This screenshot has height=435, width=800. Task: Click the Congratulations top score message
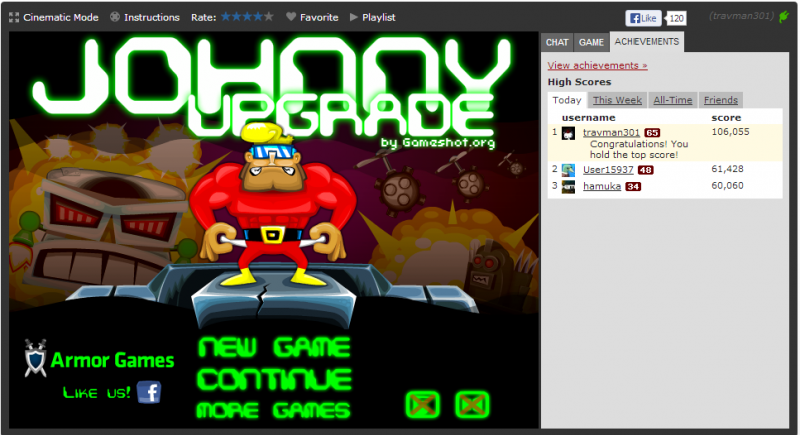pyautogui.click(x=639, y=149)
